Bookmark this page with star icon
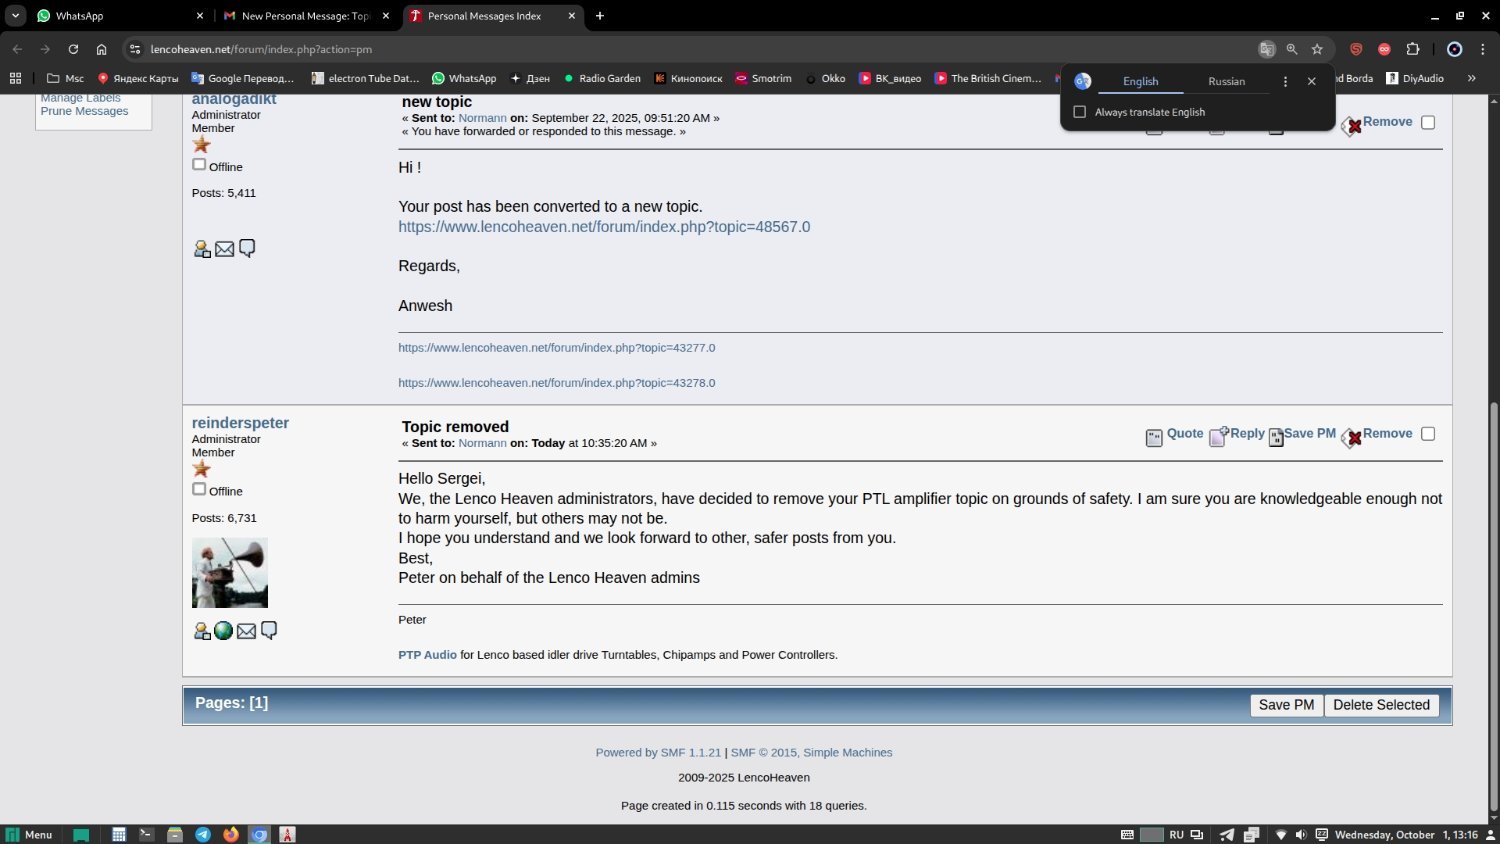Viewport: 1500px width, 844px height. click(x=1317, y=49)
